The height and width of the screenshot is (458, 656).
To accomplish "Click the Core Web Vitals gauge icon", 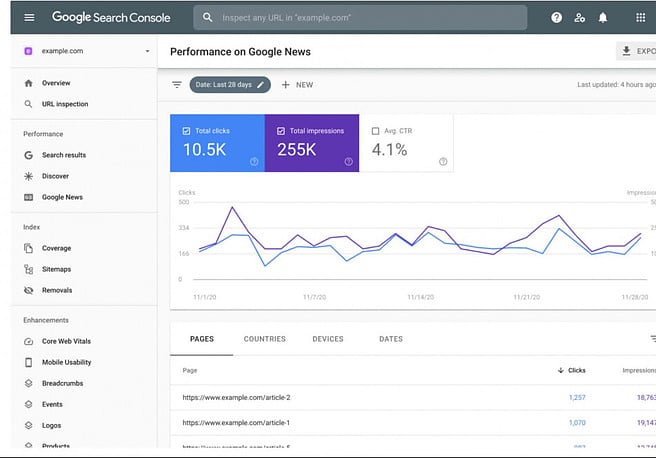I will tap(28, 341).
